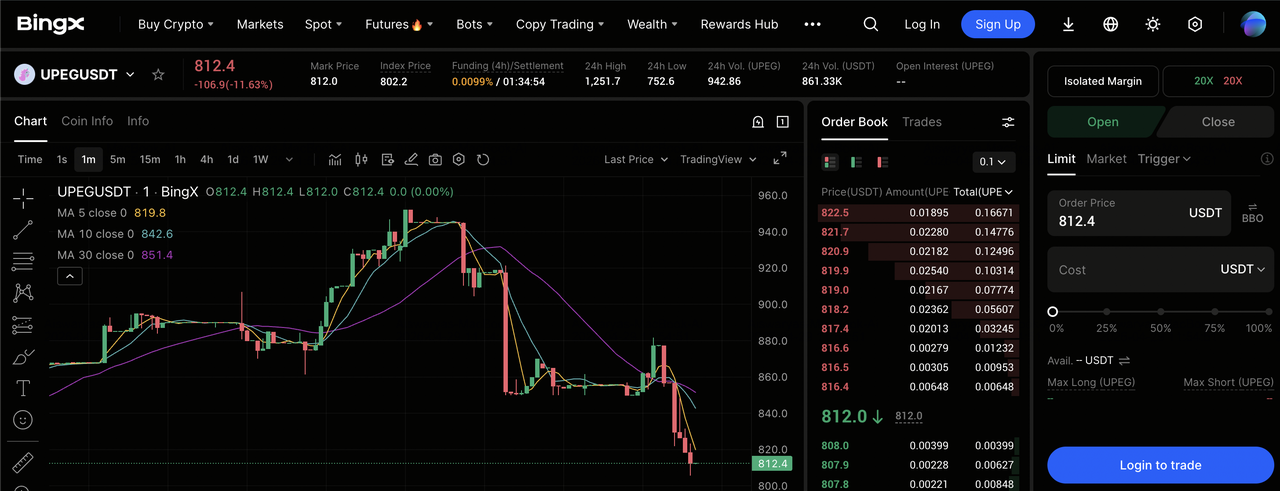The image size is (1280, 491).
Task: Switch the theme with the sun icon
Action: pos(1153,24)
